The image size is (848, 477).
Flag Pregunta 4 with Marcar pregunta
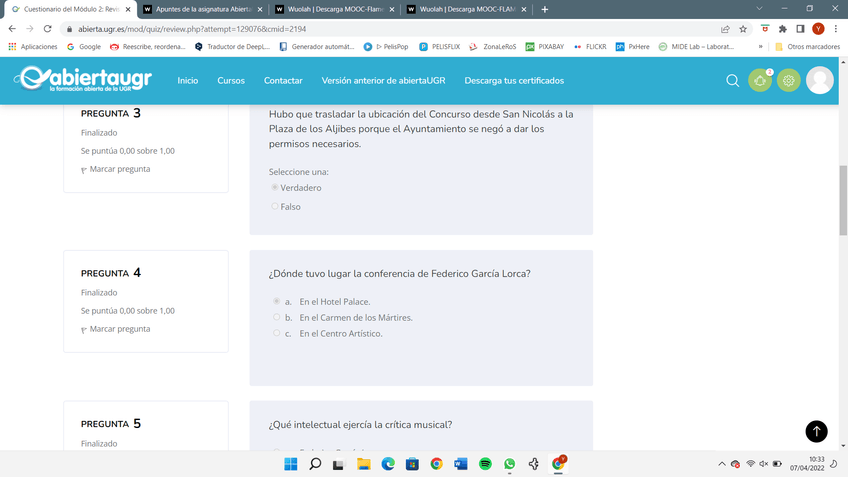(x=116, y=329)
